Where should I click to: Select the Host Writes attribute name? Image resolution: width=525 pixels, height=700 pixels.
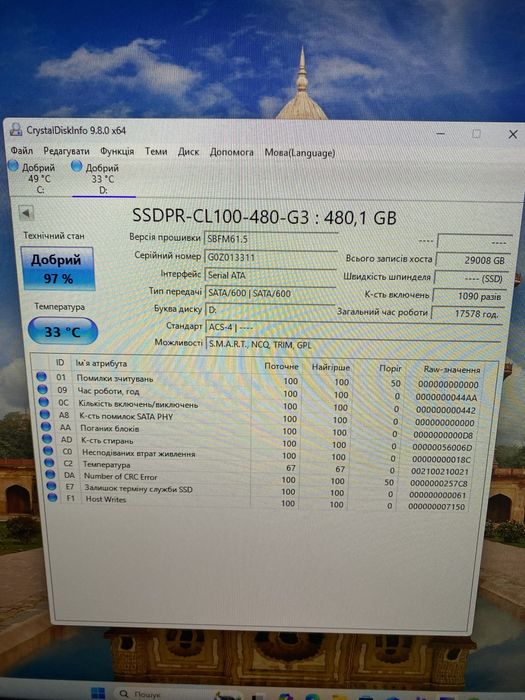105,499
